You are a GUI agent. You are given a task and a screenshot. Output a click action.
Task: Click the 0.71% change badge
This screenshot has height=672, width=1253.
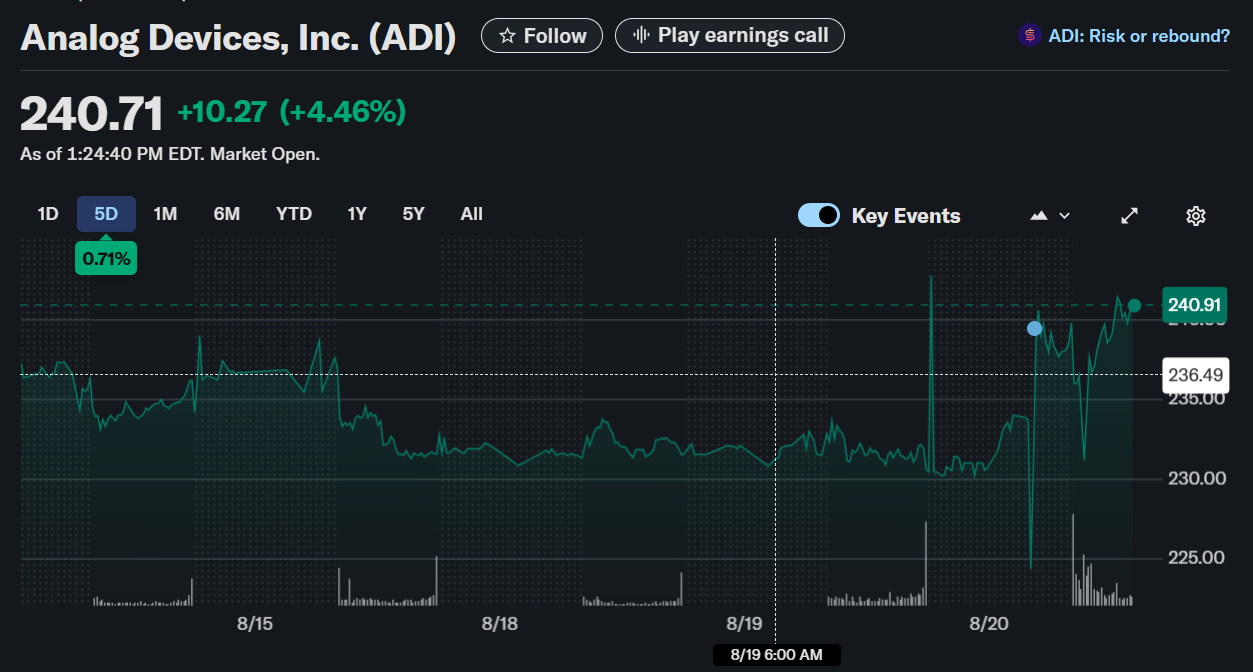tap(106, 258)
